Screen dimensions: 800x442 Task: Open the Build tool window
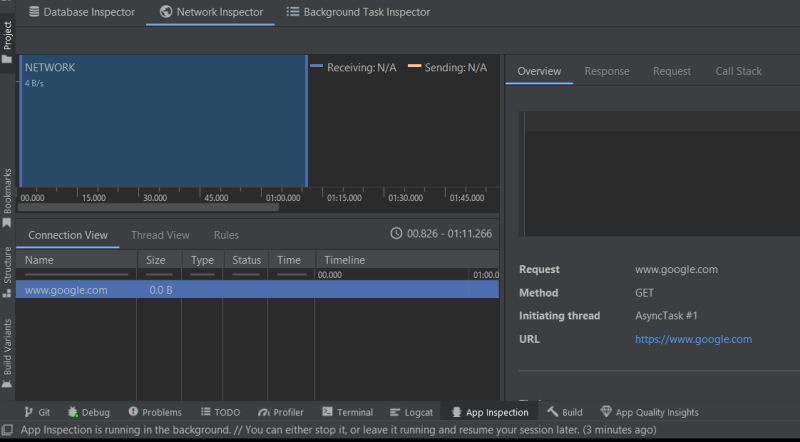tap(565, 412)
